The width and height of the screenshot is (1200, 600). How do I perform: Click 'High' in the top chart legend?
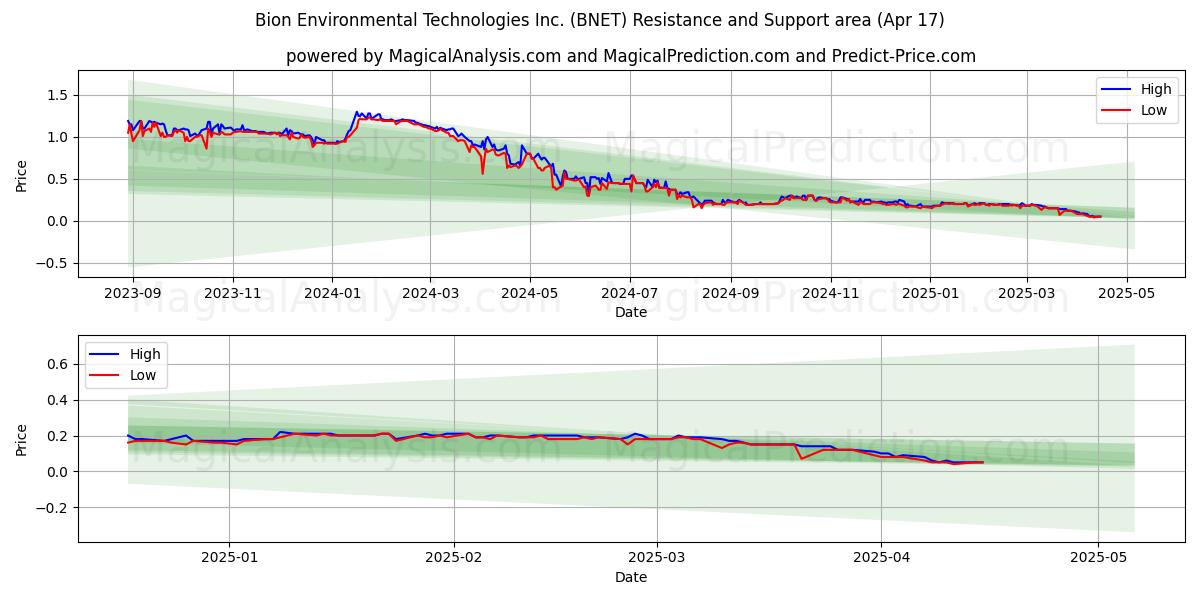(x=1156, y=89)
